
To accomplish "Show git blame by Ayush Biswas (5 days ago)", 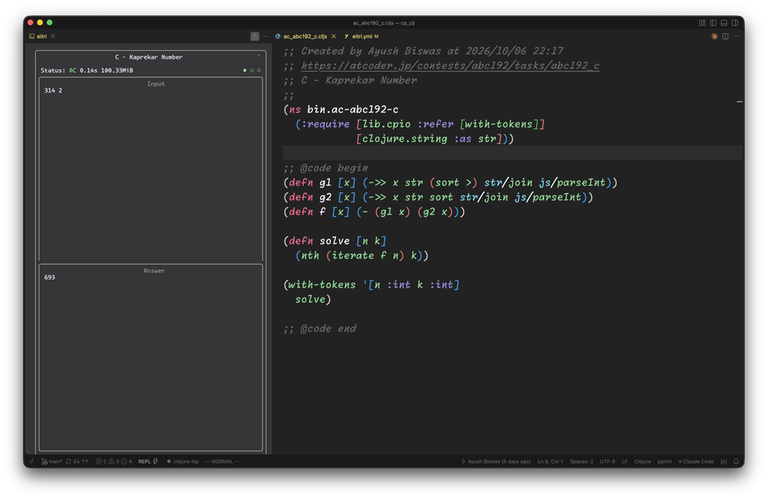I will pyautogui.click(x=496, y=461).
